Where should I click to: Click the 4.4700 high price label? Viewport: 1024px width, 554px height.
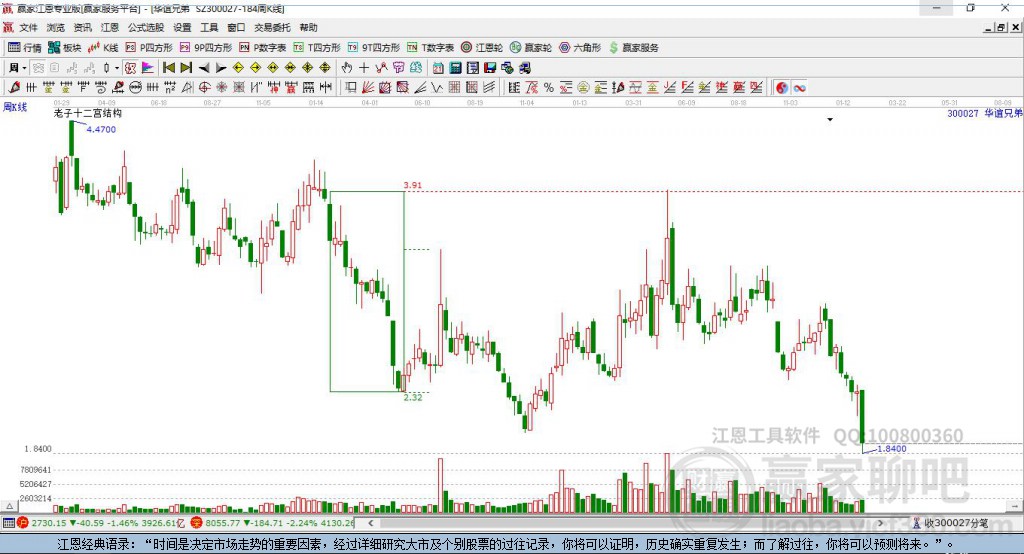tap(101, 129)
